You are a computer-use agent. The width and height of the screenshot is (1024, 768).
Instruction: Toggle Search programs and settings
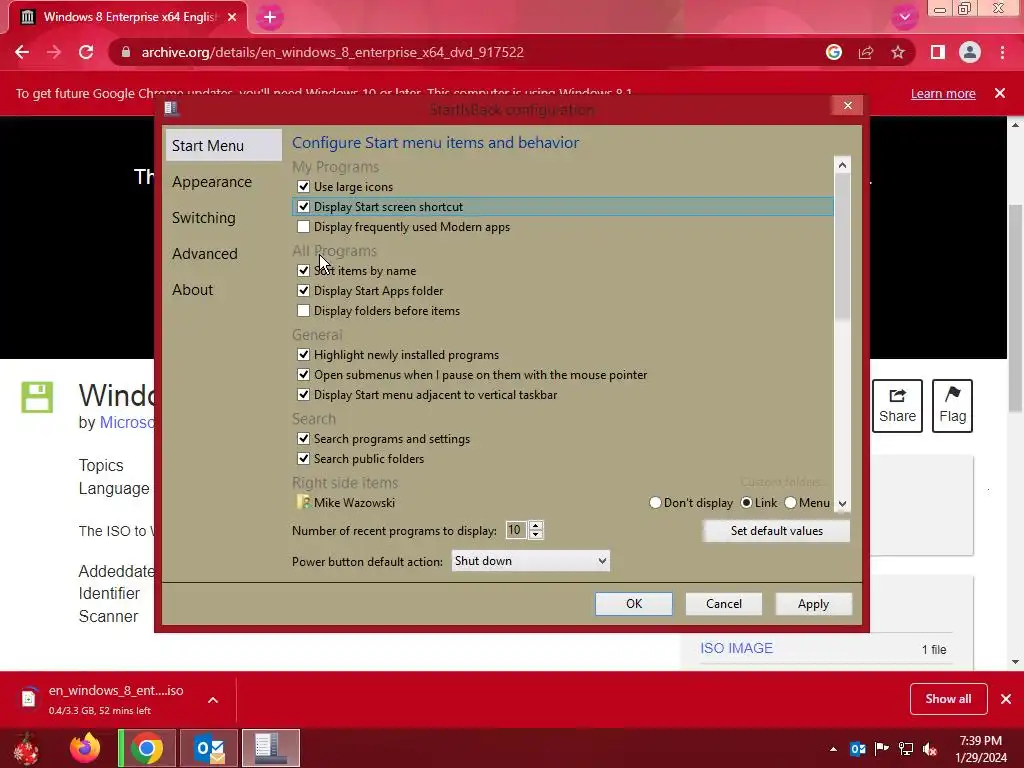pyautogui.click(x=303, y=439)
